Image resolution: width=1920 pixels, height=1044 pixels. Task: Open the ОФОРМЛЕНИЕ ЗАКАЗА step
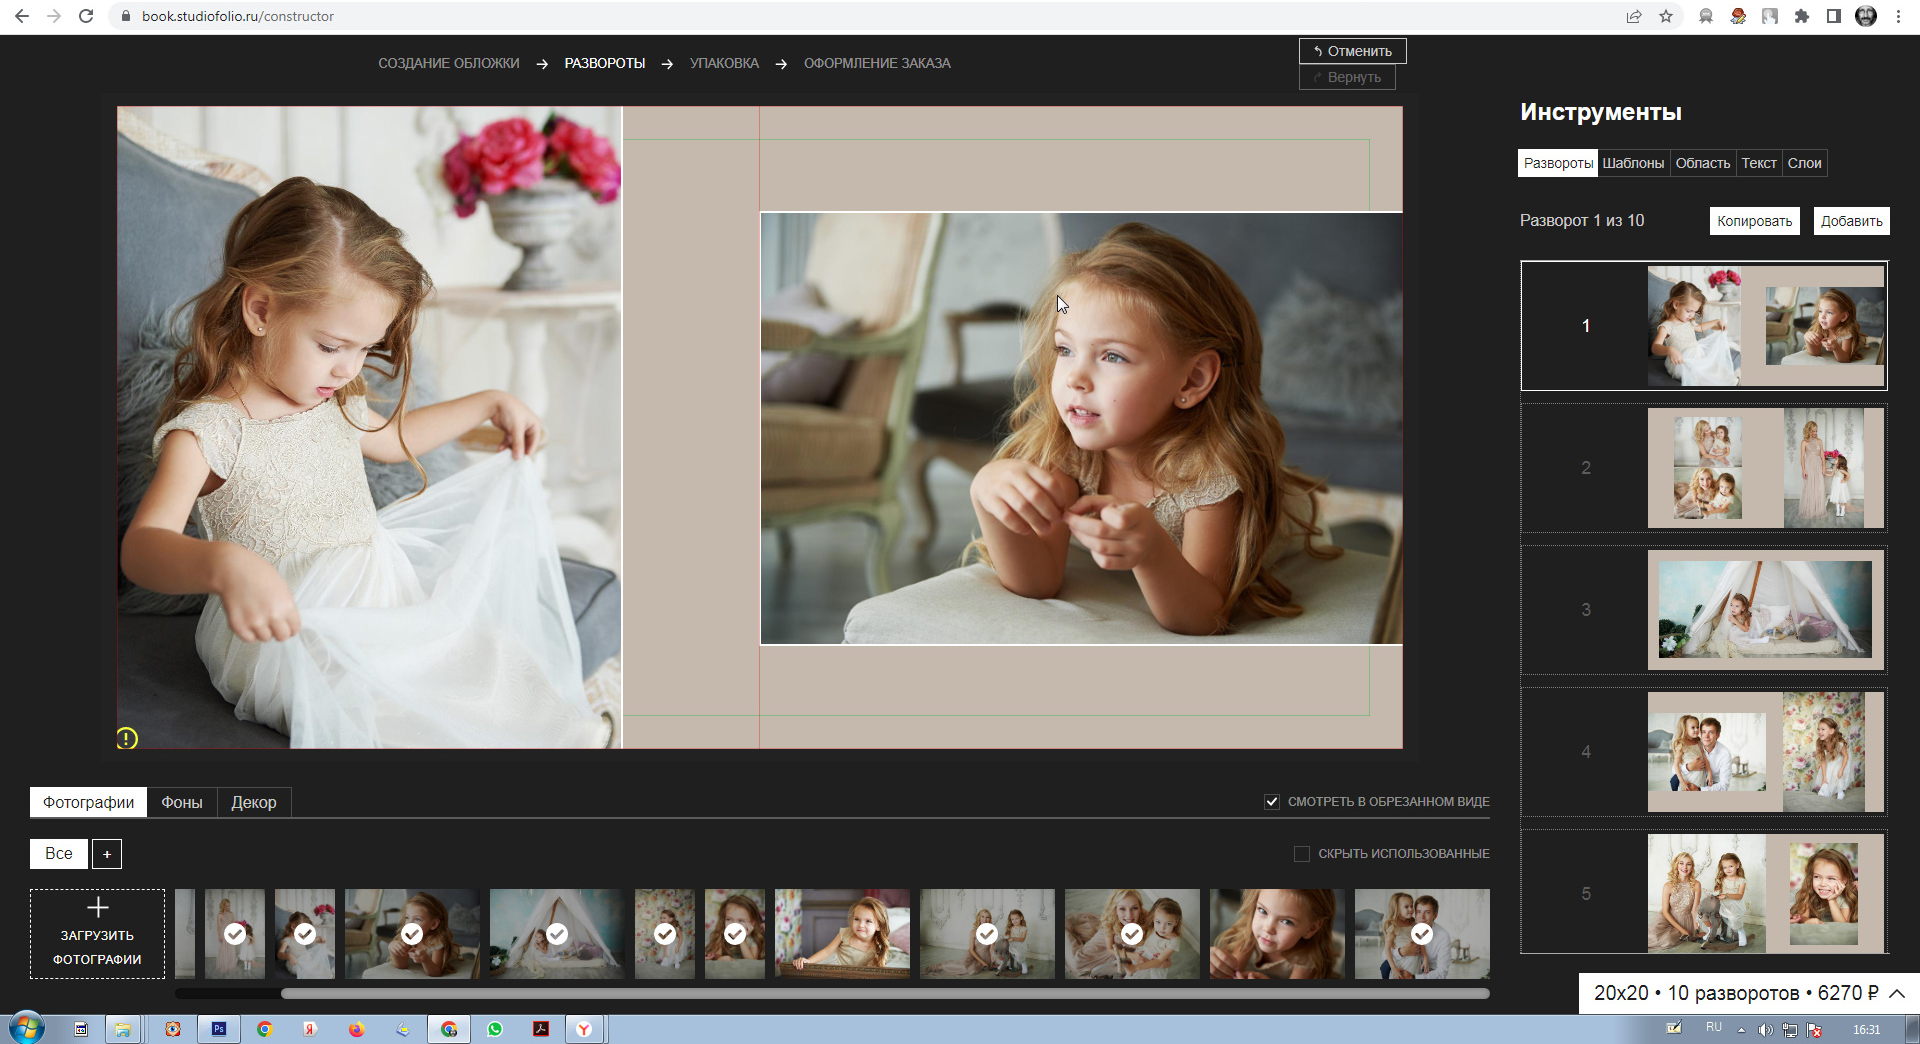(x=877, y=63)
